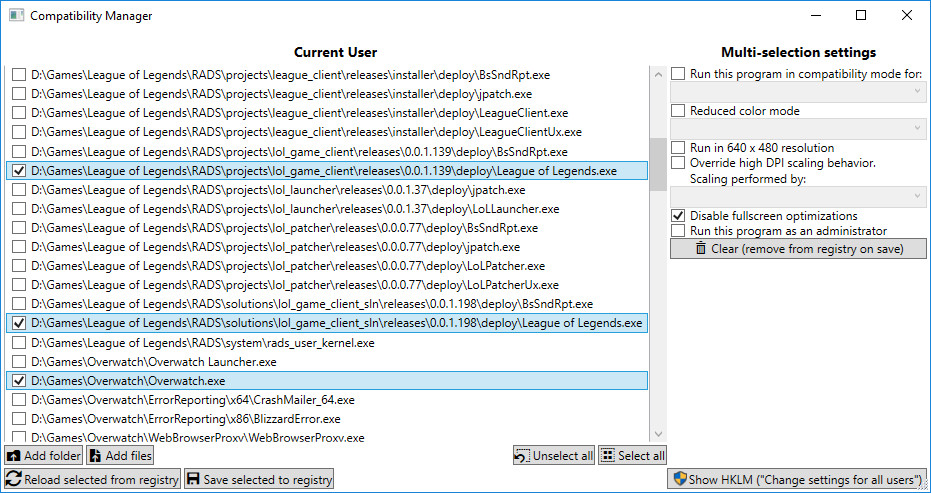Click the Unselect all undo icon
Viewport: 931px width, 493px height.
coord(522,456)
